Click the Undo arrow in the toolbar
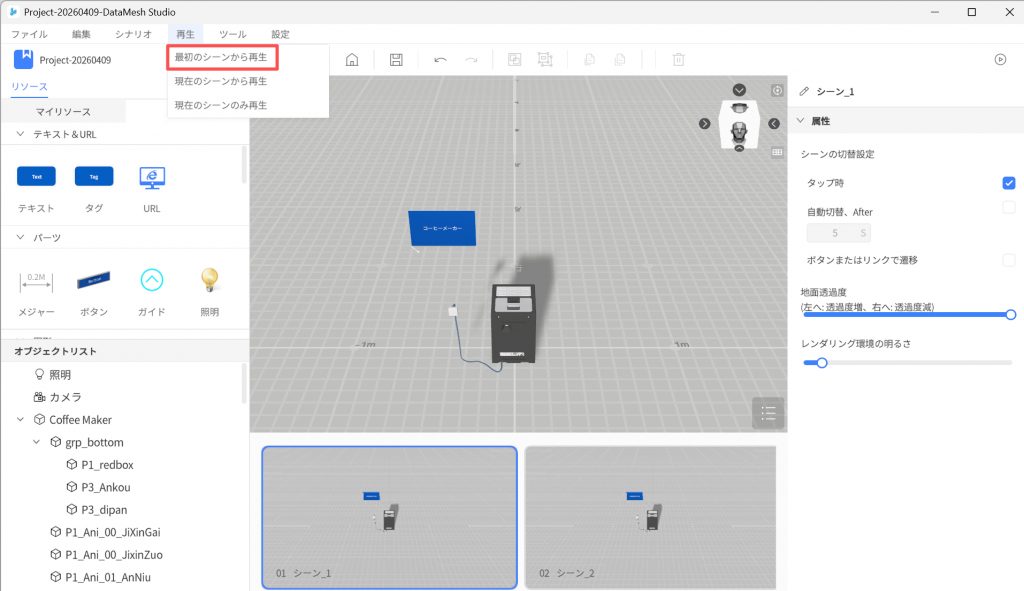 pyautogui.click(x=440, y=60)
